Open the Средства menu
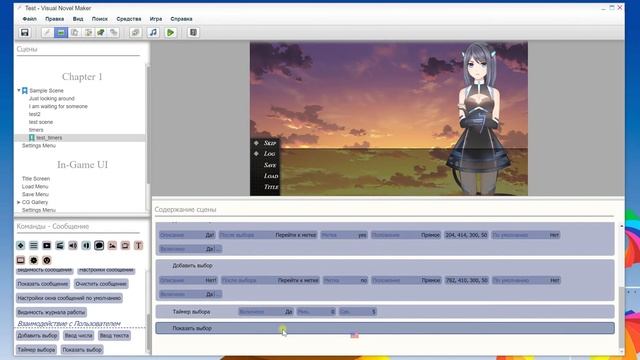 [129, 19]
